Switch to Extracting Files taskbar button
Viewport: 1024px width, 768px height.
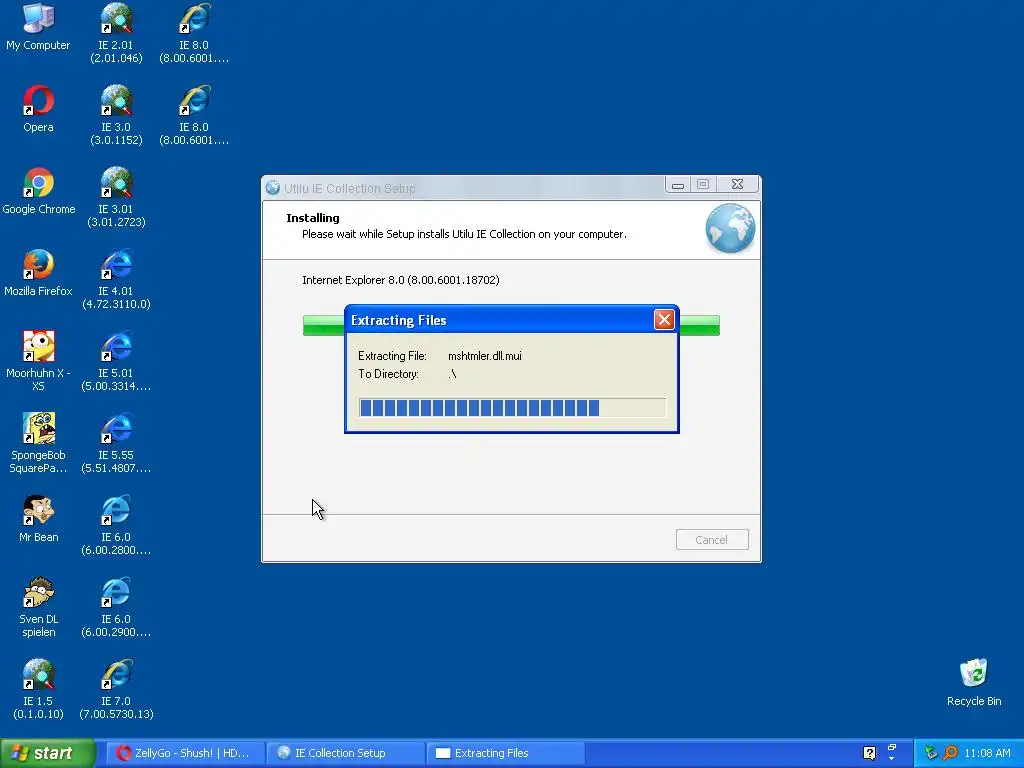505,753
